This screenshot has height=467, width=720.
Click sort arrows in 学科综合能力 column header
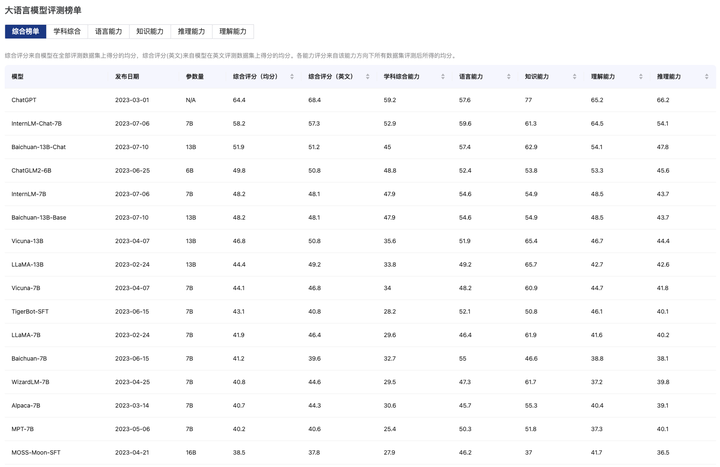(x=443, y=77)
